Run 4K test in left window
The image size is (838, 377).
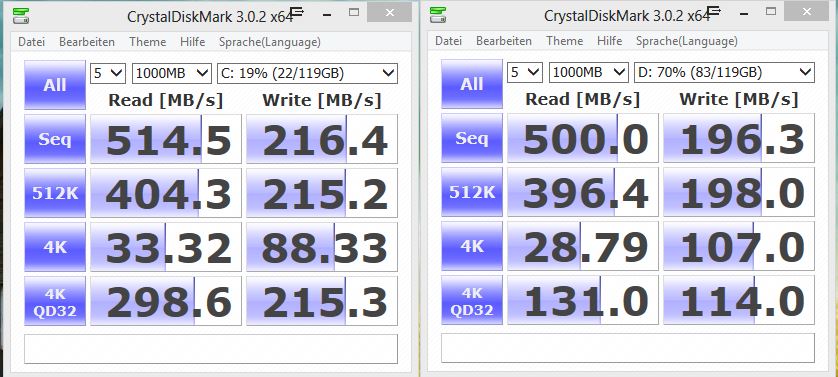click(x=55, y=247)
